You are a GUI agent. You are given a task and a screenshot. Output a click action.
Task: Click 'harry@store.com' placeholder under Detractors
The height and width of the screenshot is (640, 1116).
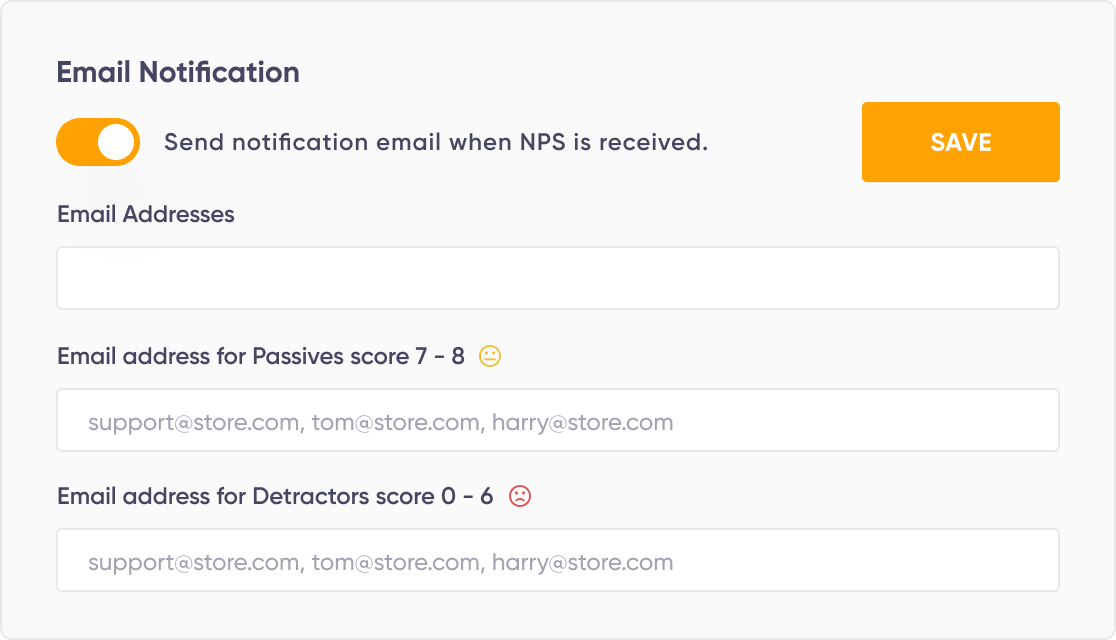[x=582, y=563]
